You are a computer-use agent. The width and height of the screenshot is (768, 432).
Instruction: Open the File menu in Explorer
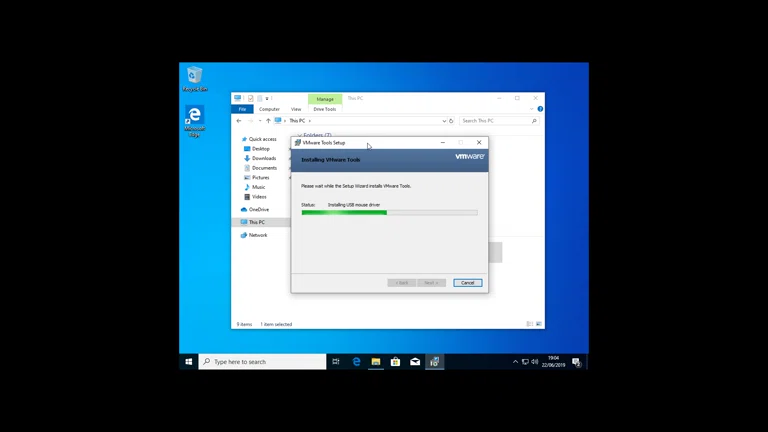tap(242, 109)
